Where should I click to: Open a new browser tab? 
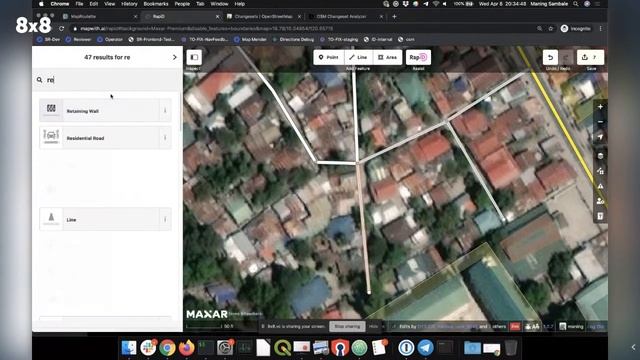[394, 17]
